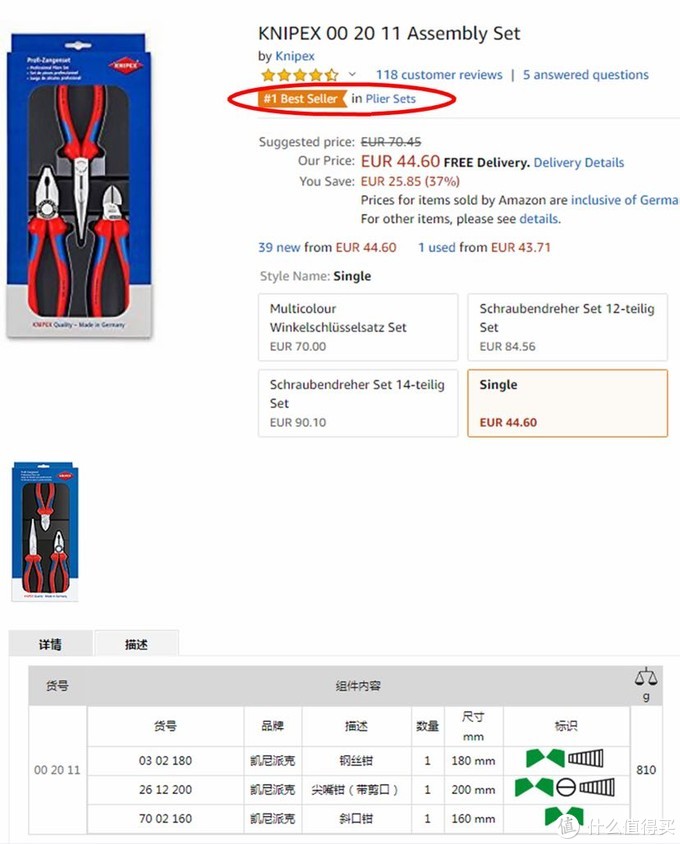Click marking icon for the 70 02 160 row

click(564, 817)
